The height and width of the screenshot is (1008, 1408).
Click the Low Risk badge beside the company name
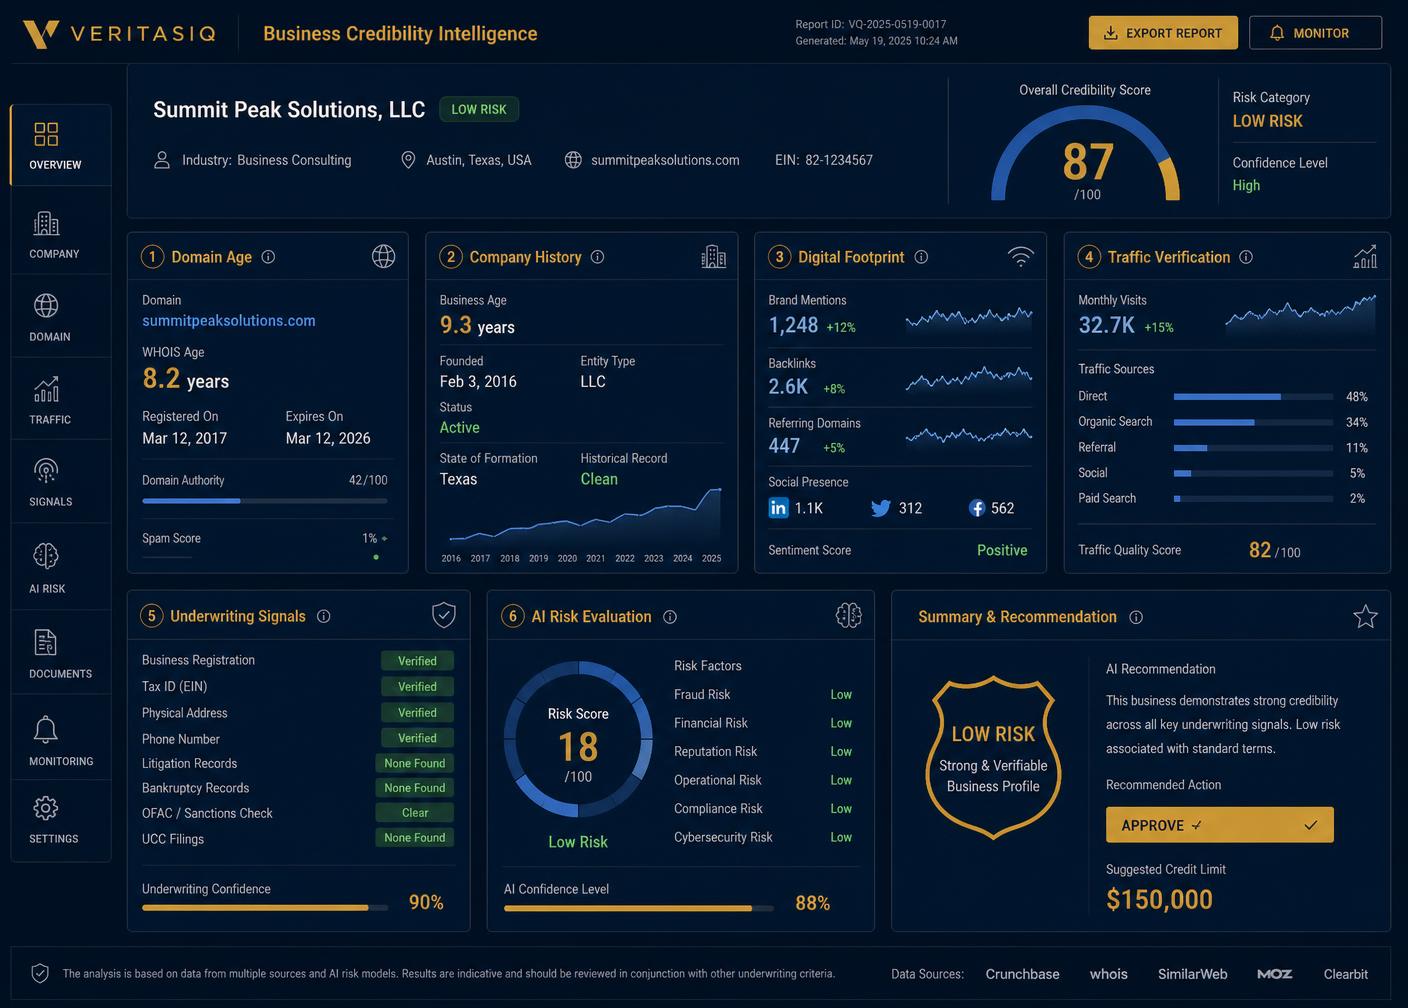[x=479, y=109]
